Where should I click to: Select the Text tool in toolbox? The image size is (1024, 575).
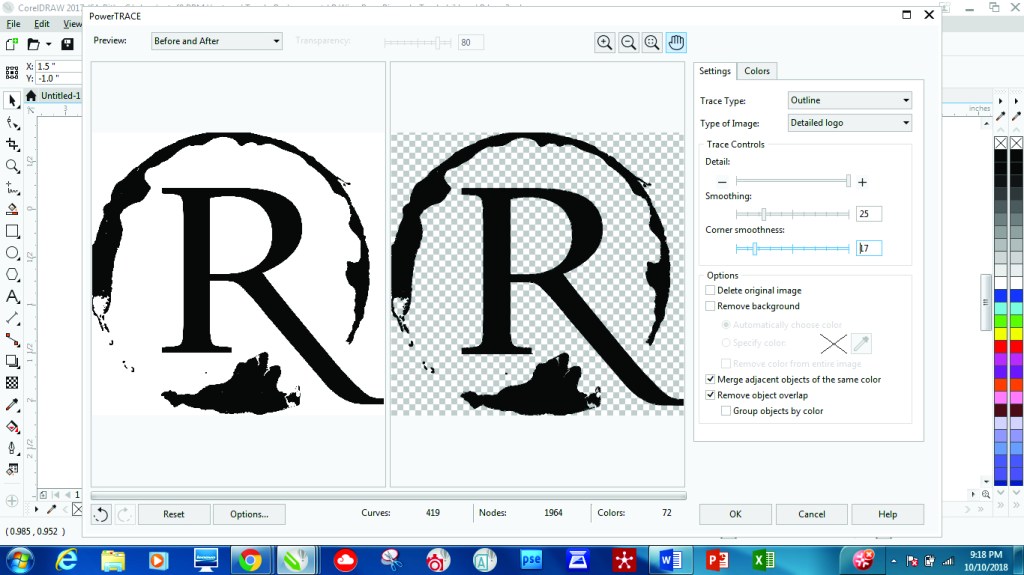pyautogui.click(x=13, y=297)
